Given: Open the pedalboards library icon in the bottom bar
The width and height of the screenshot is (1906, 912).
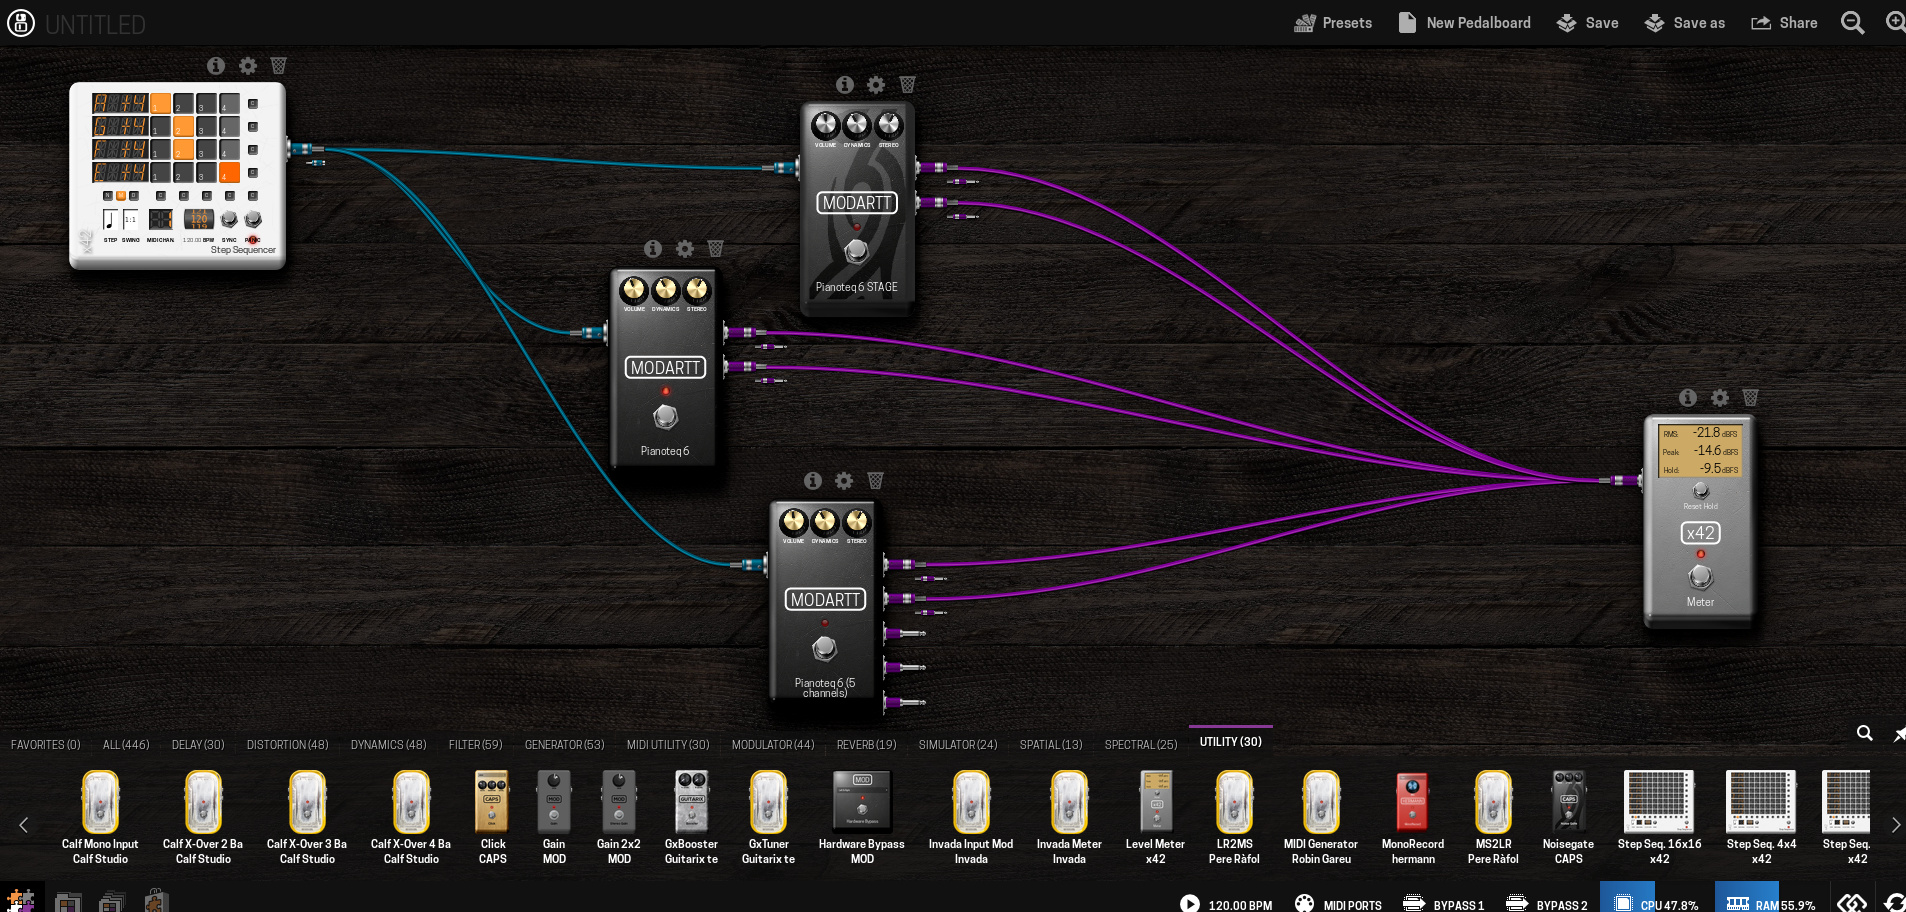Looking at the screenshot, I should [68, 902].
